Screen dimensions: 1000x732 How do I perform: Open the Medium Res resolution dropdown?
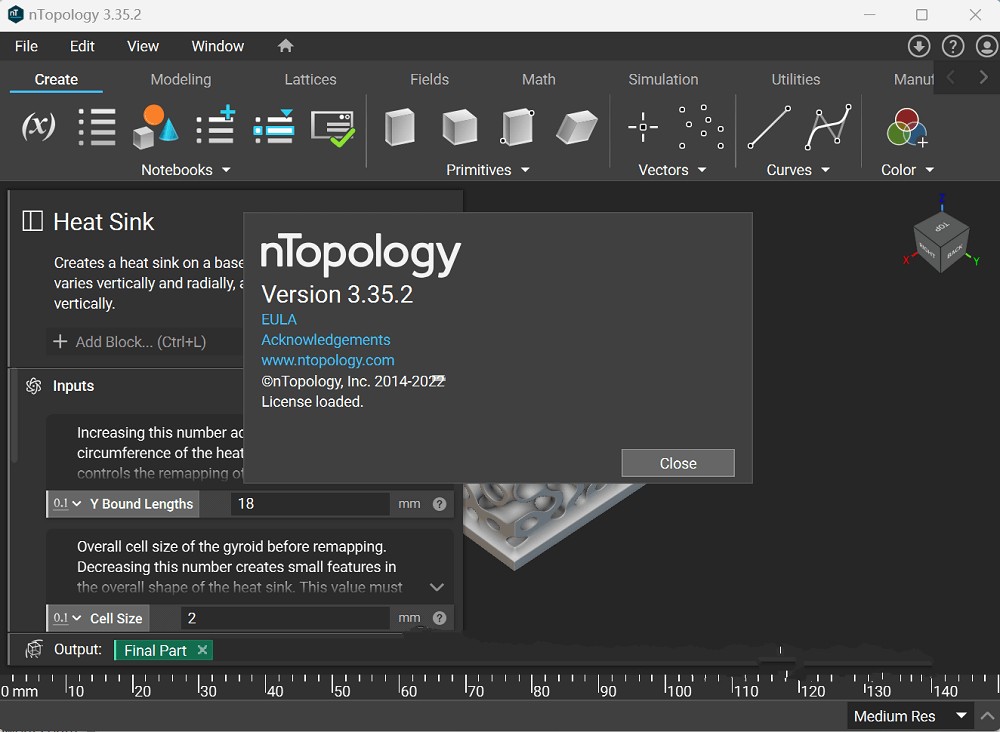point(911,716)
